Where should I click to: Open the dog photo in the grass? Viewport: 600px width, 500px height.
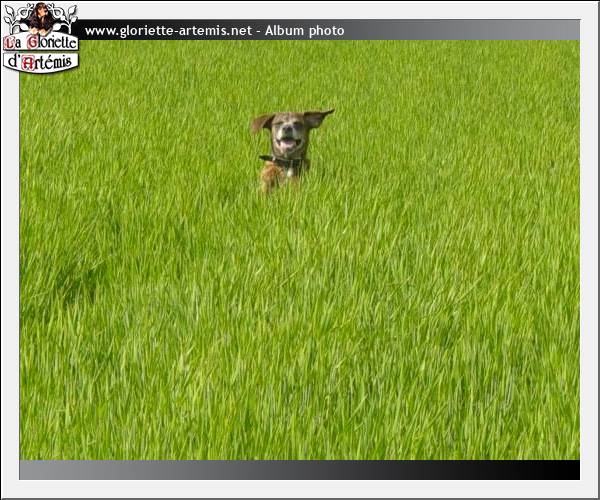click(x=300, y=250)
